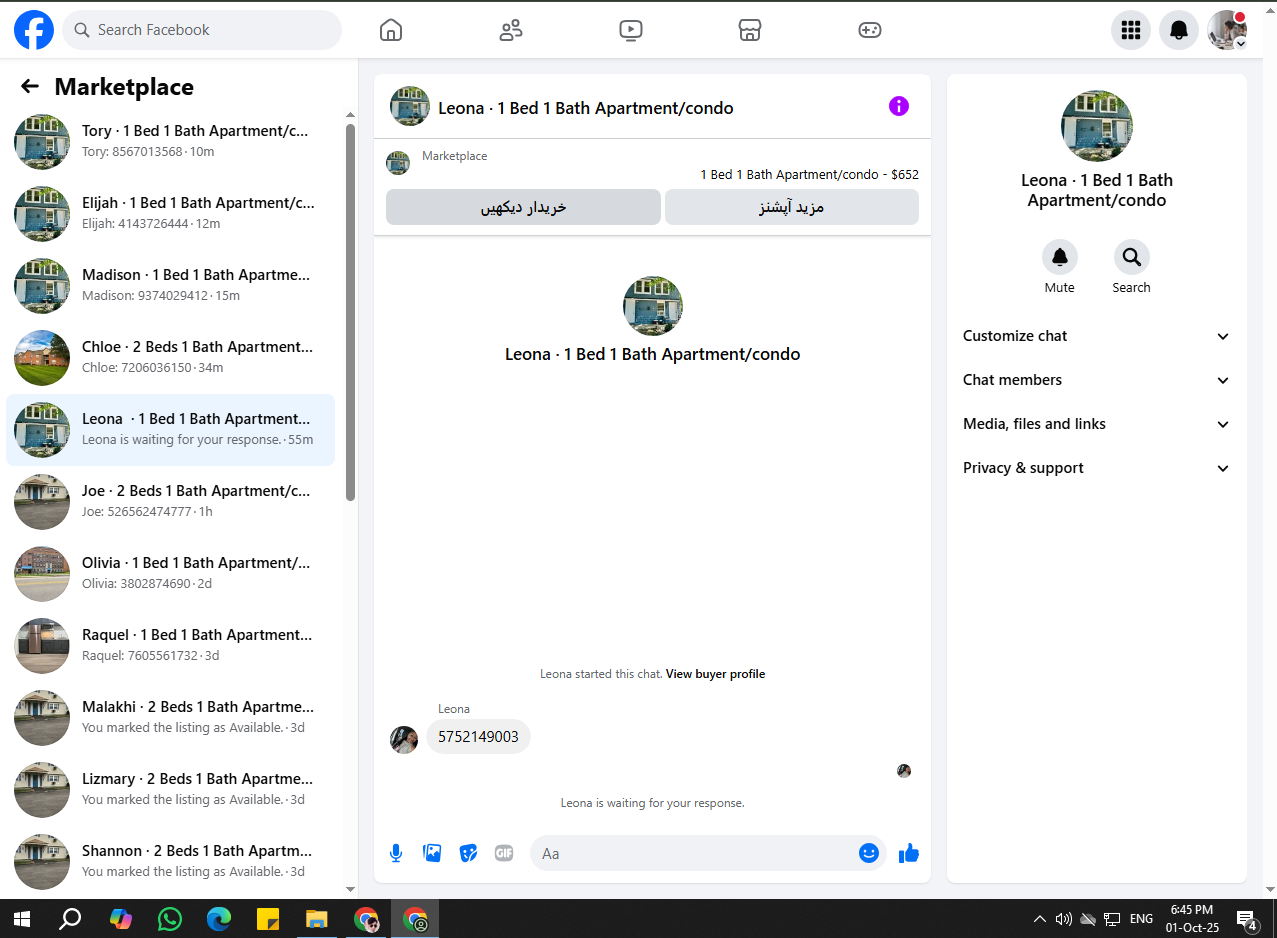1277x938 pixels.
Task: Click the مزید آپشنز button
Action: 792,207
